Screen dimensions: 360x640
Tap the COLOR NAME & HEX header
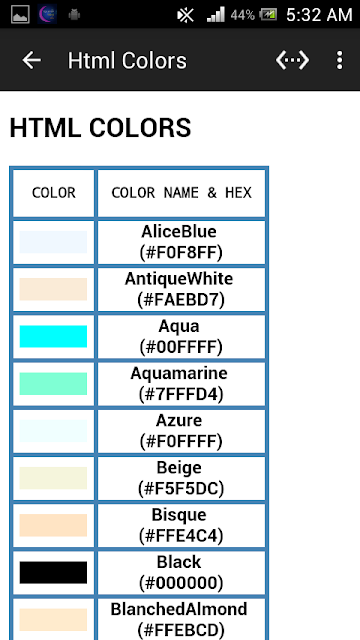(x=181, y=193)
